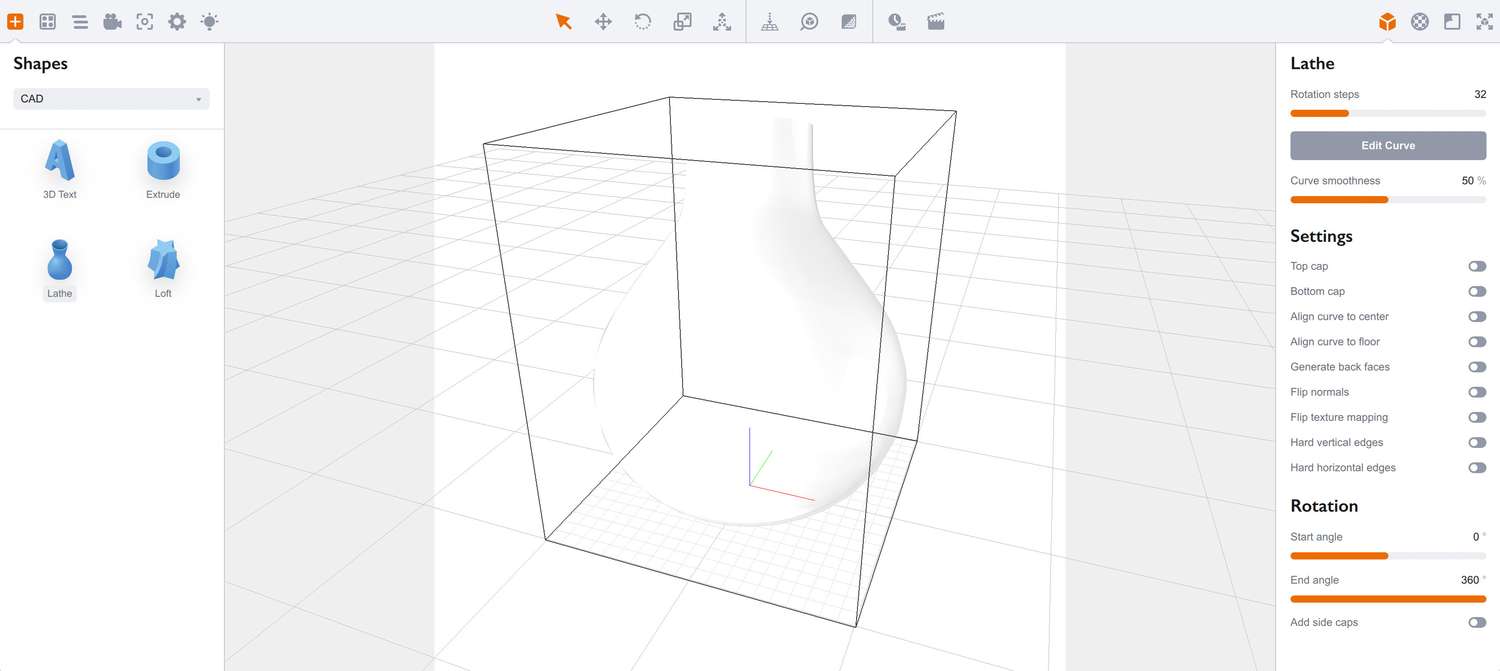
Task: Select the orange arrow selection tool
Action: click(564, 21)
